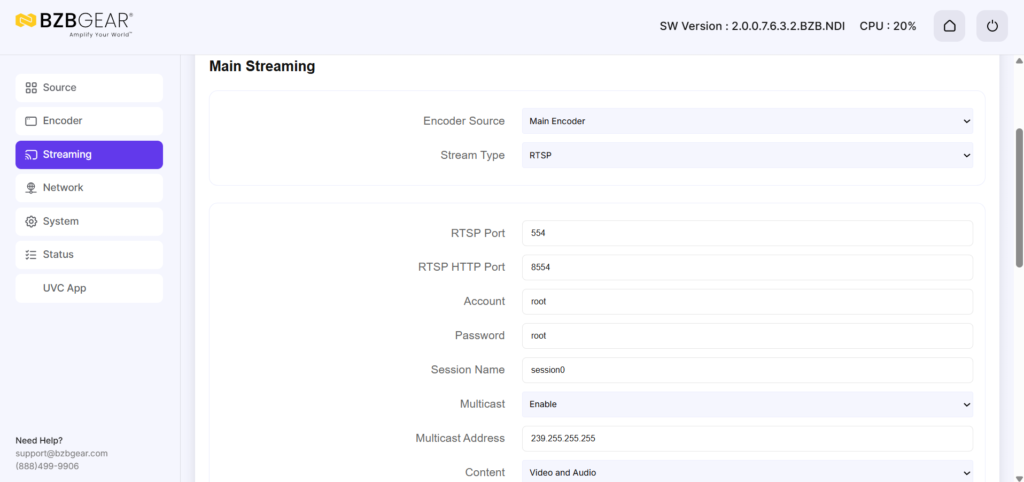
Task: Click the BZBGEAR logo
Action: (x=74, y=24)
